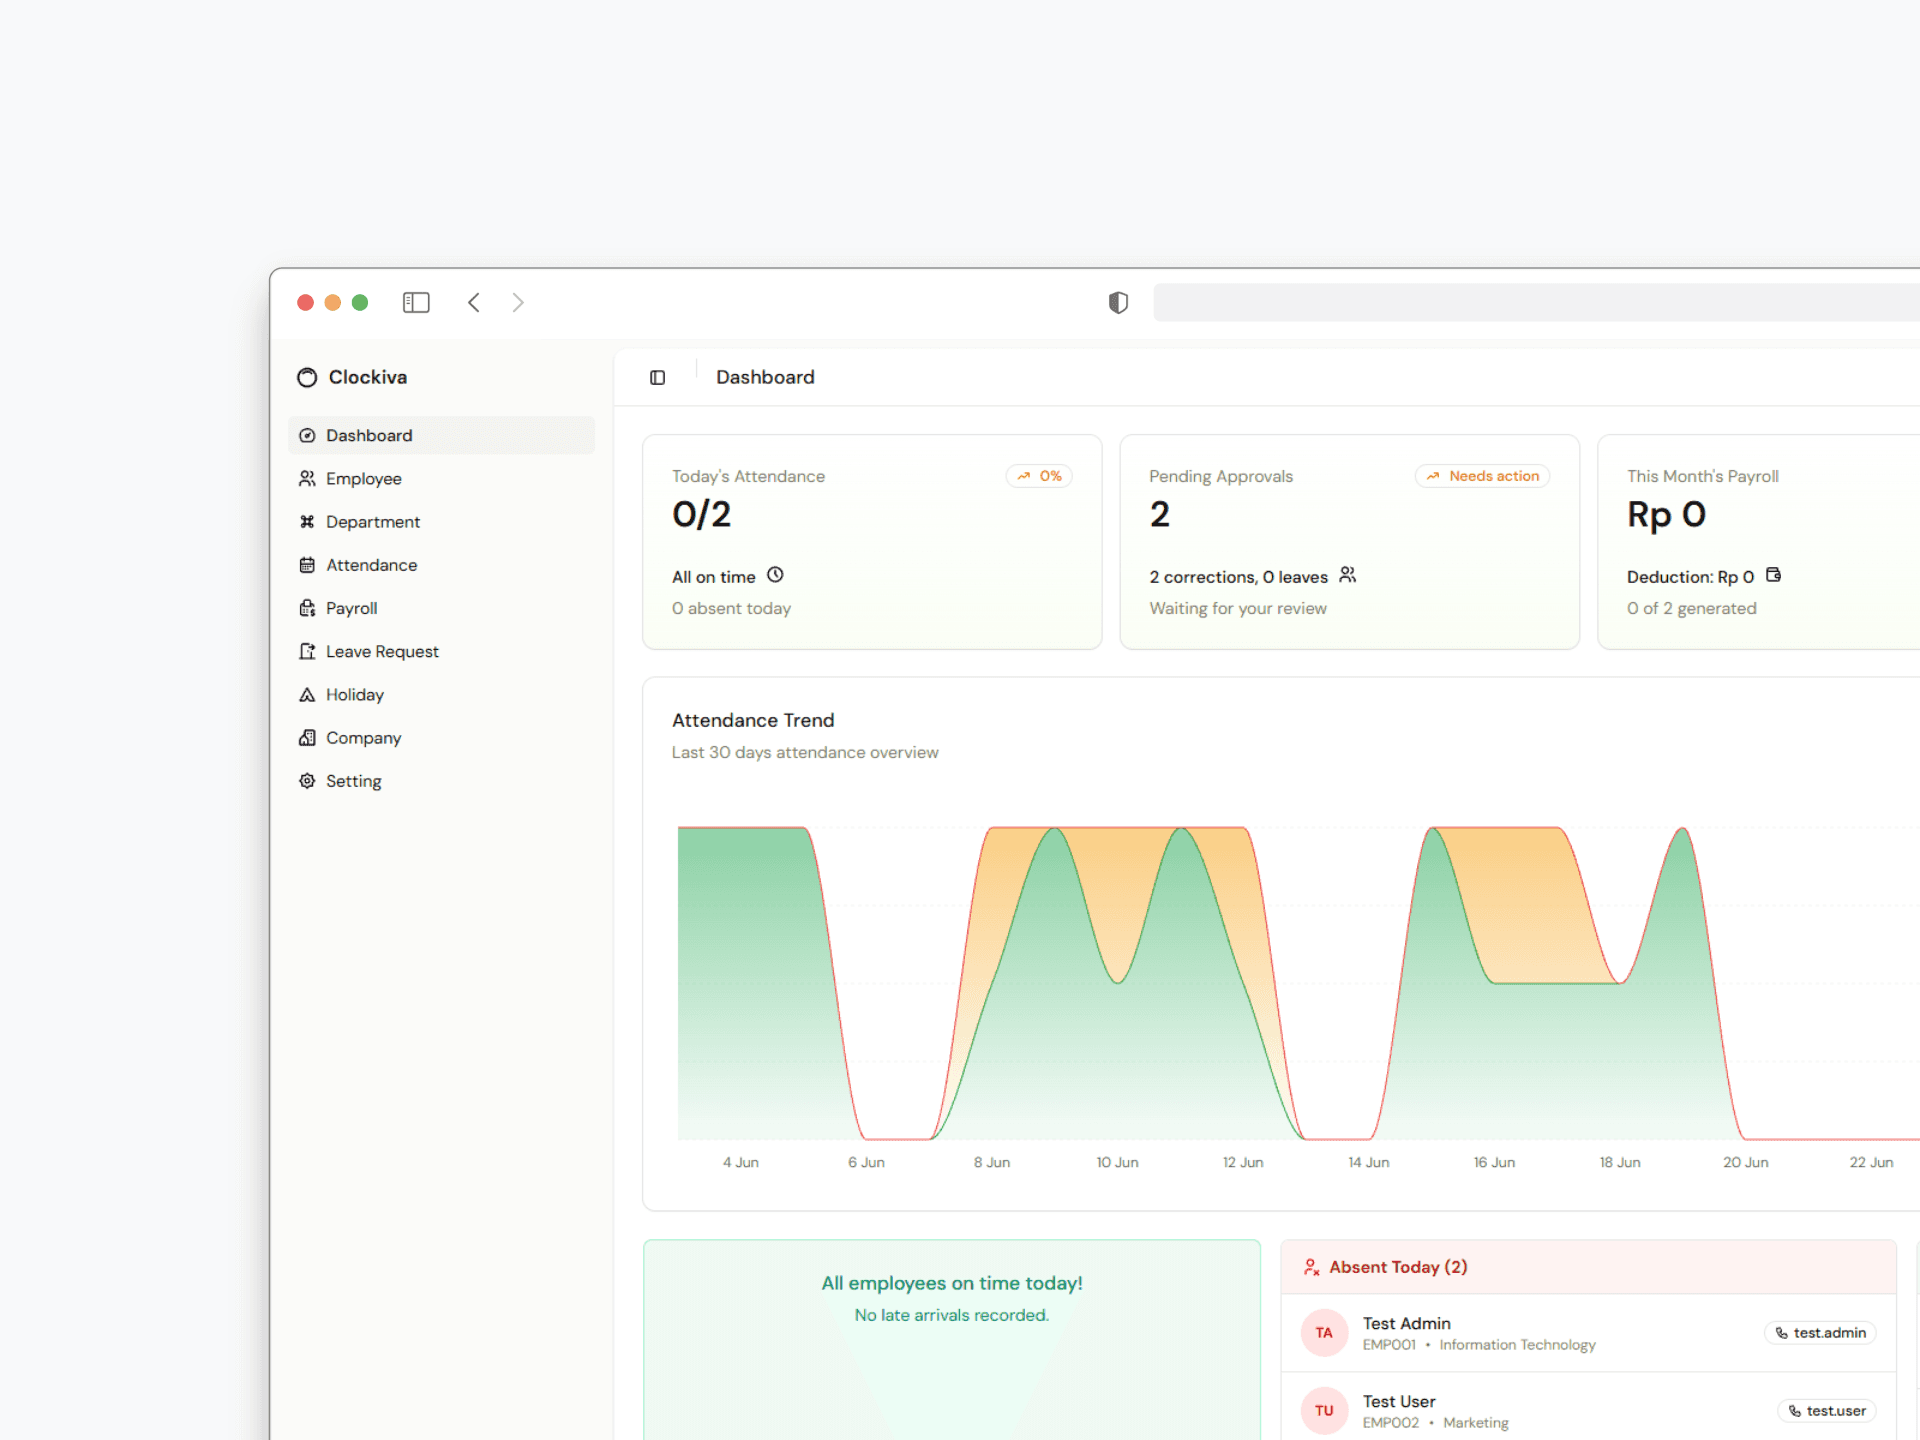
Task: Click the All employees on time today message
Action: point(952,1283)
